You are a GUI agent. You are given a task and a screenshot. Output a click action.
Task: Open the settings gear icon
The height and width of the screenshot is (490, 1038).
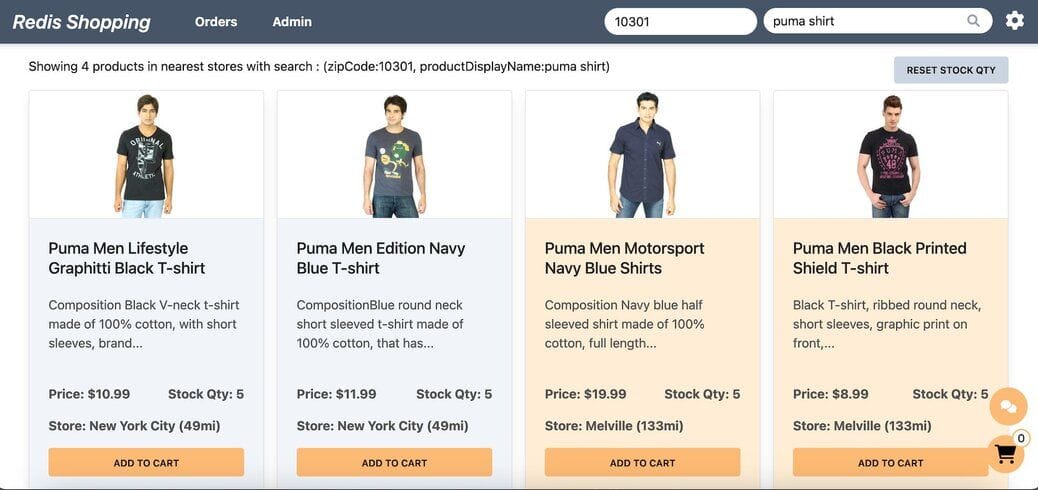tap(1015, 21)
